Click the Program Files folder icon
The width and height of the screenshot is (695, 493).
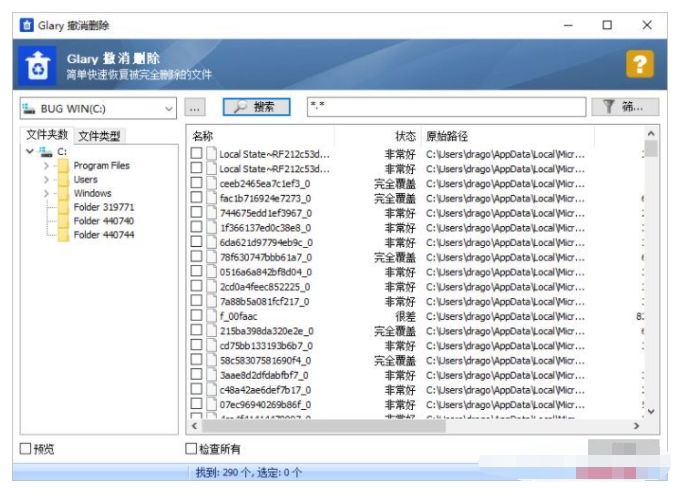point(62,166)
